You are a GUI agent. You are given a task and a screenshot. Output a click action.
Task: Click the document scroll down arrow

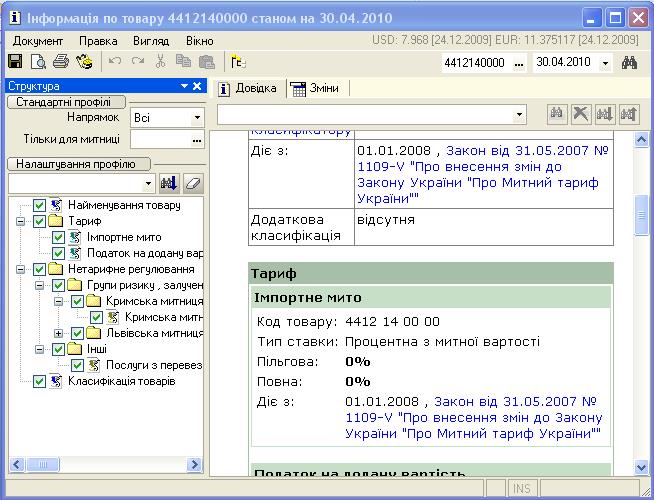[641, 467]
